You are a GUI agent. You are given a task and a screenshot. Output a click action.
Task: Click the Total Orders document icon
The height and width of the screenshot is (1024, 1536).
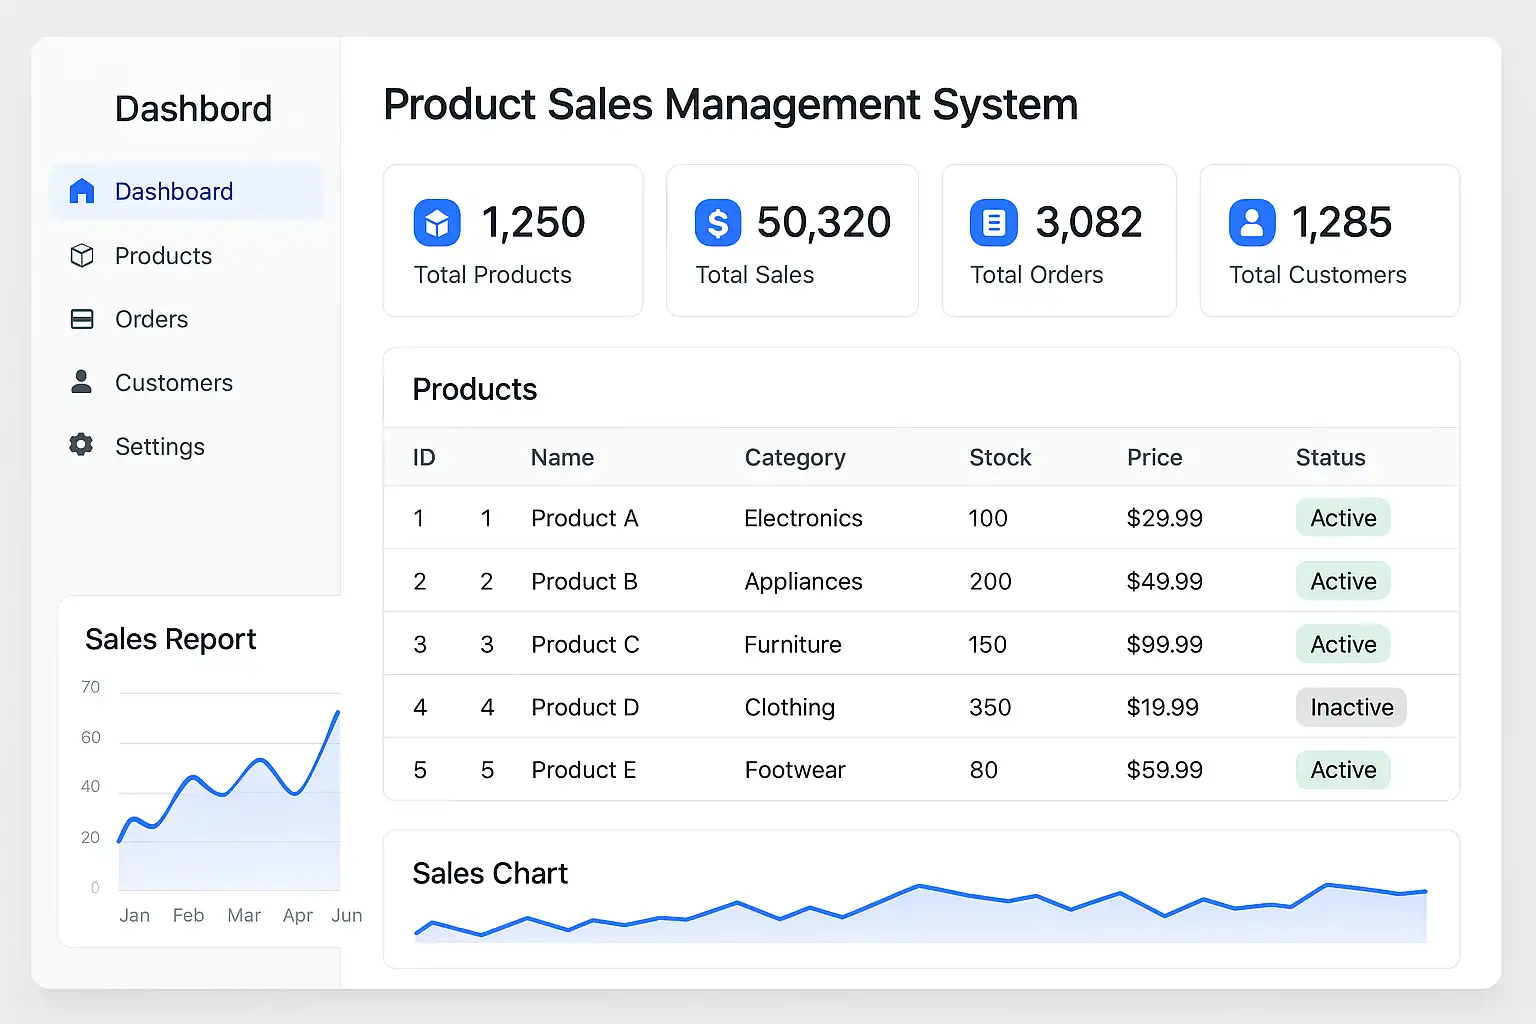[993, 222]
